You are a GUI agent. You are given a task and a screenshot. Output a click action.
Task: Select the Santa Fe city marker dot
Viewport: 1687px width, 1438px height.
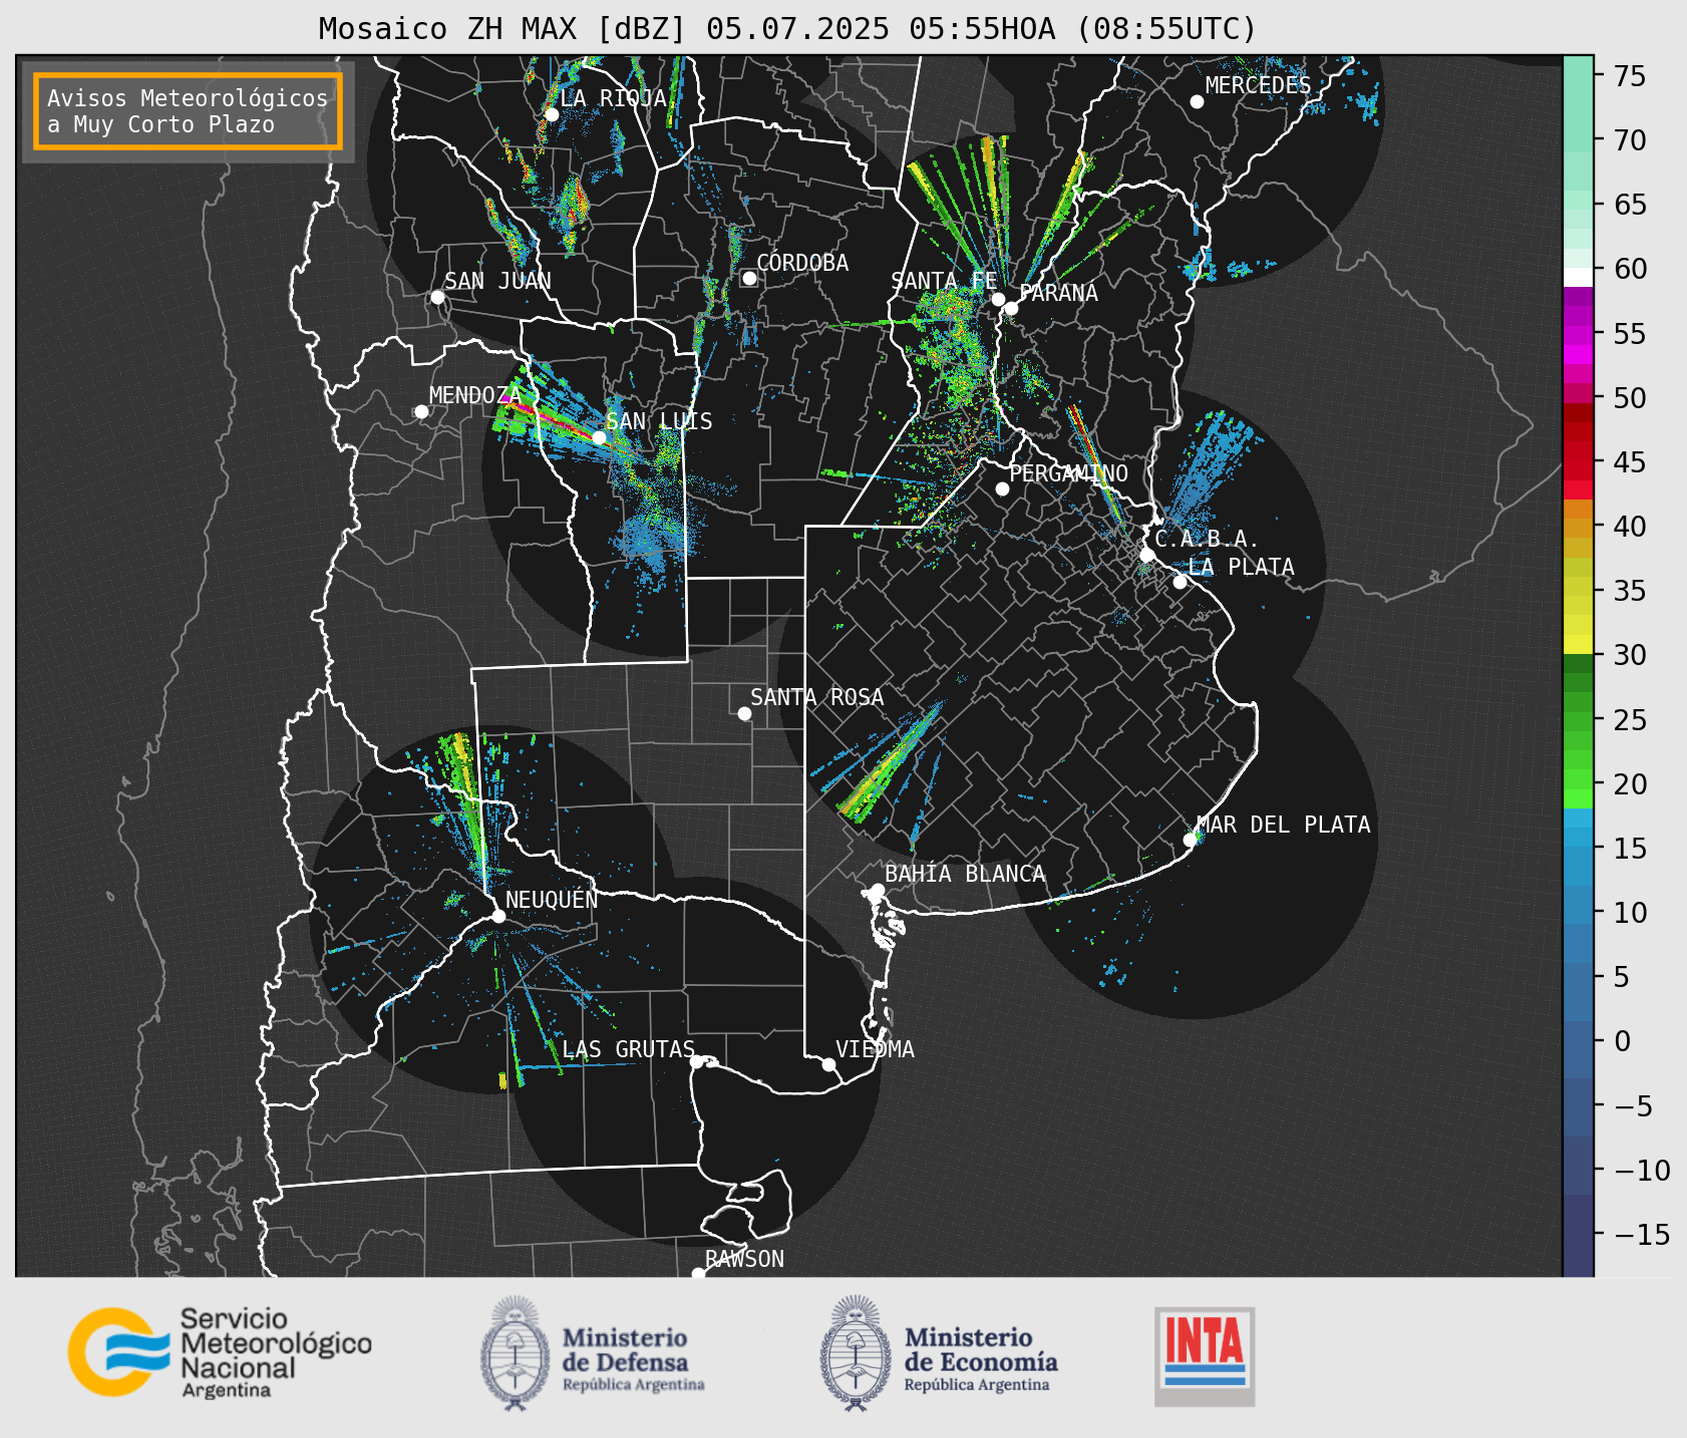[998, 299]
